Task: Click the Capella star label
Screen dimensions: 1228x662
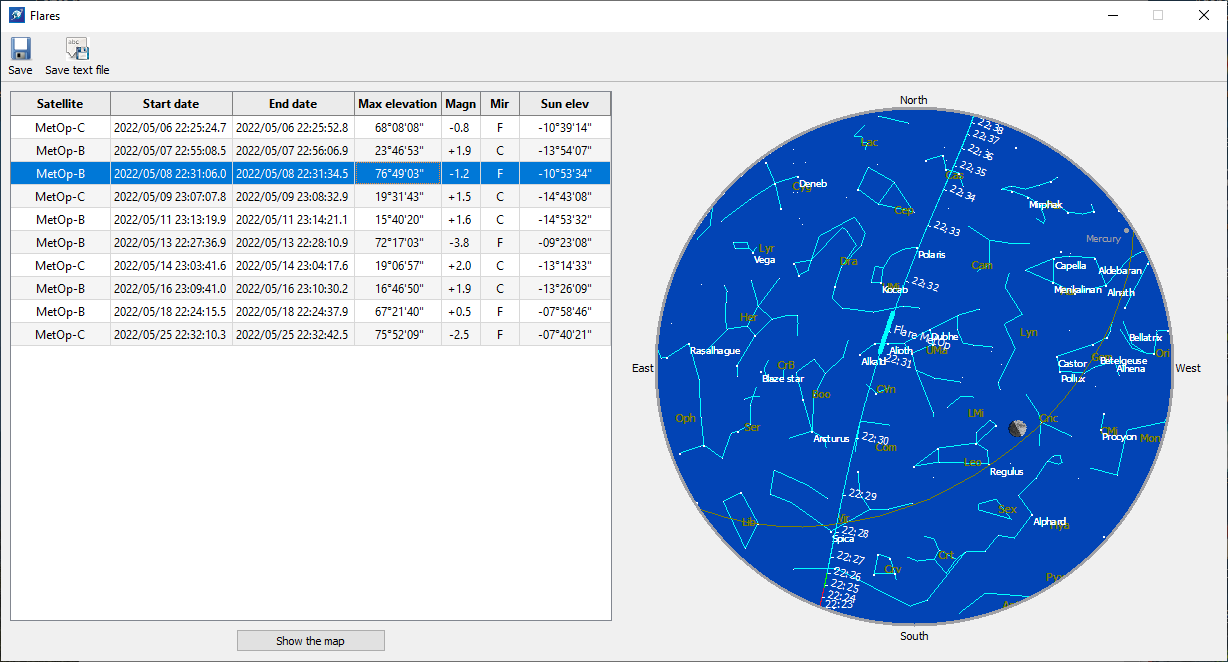Action: (x=1070, y=266)
